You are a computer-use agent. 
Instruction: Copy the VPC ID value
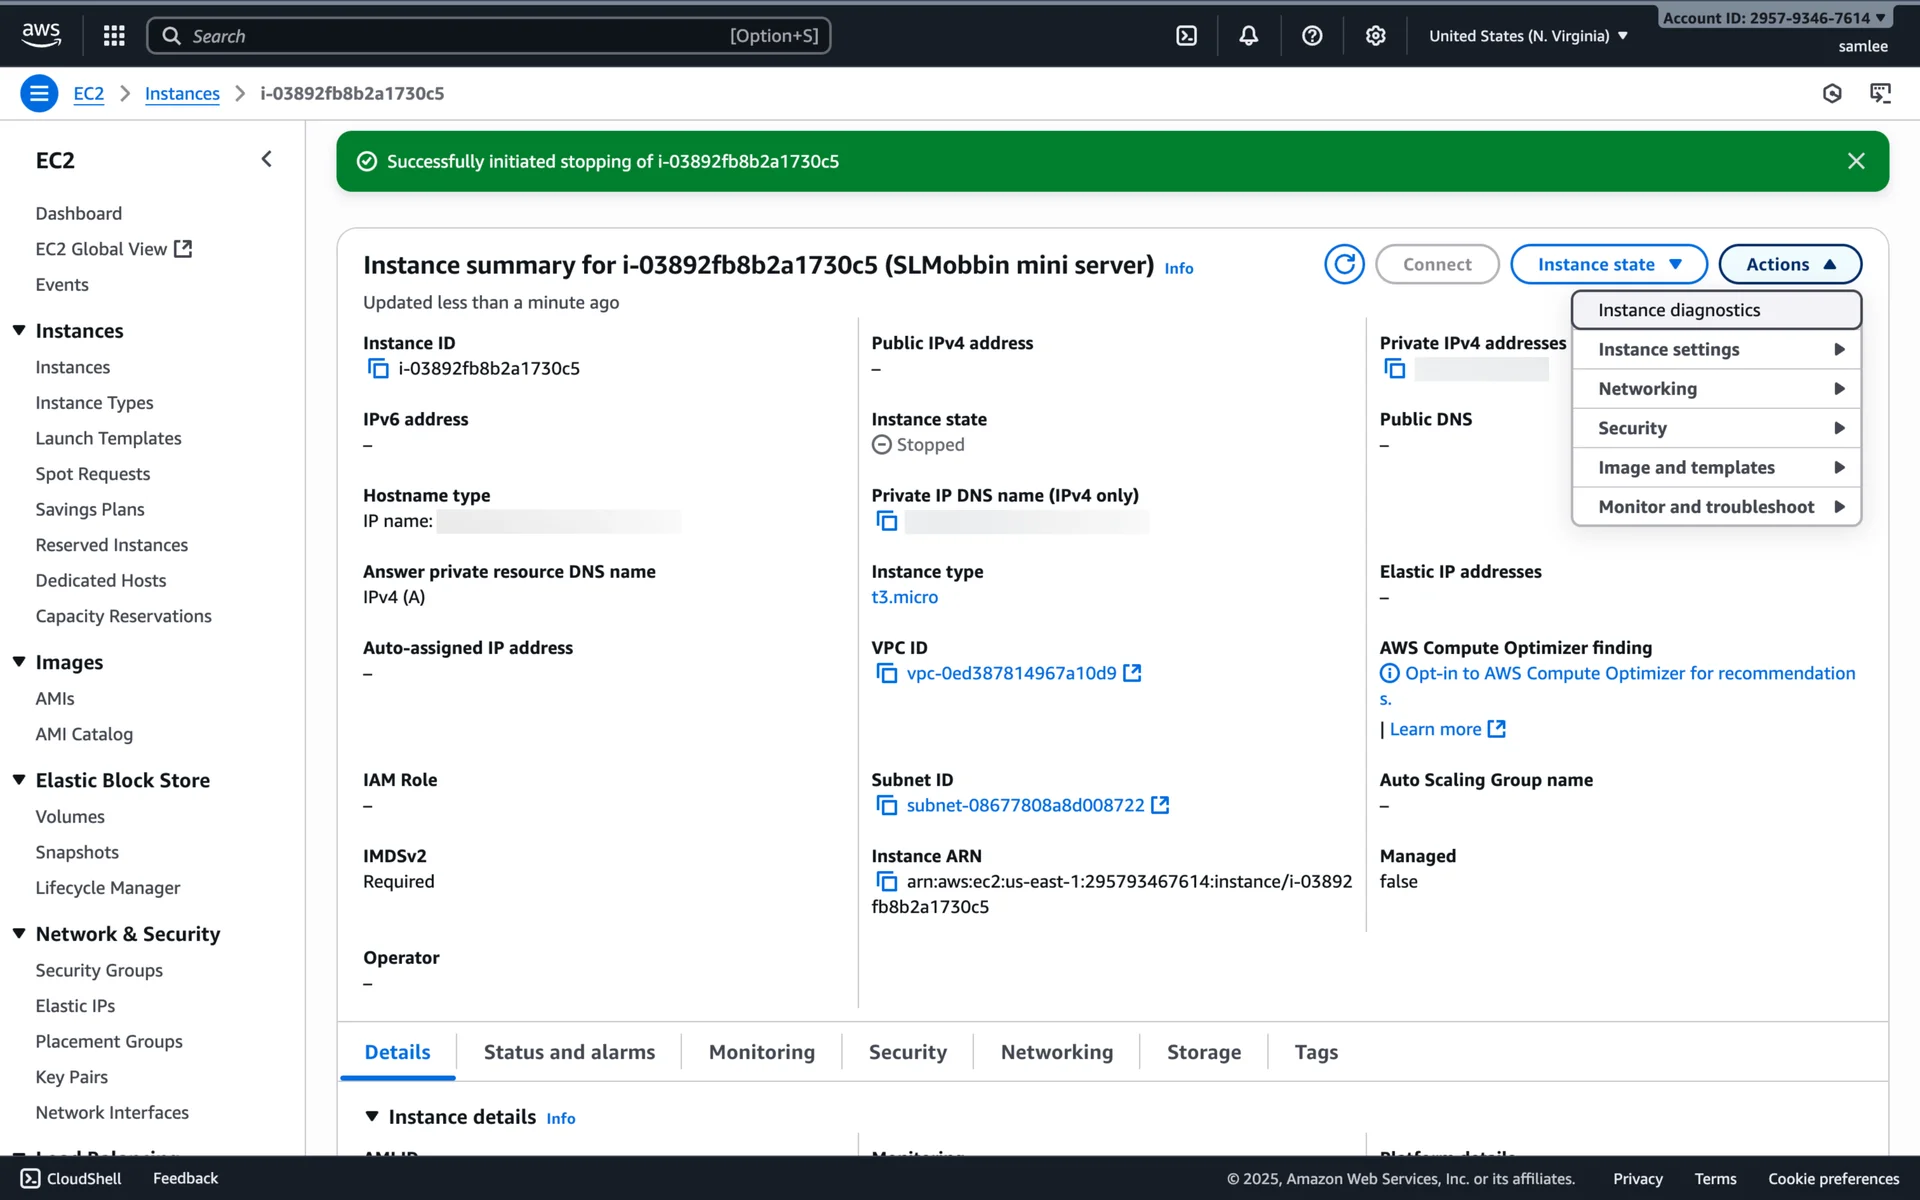[886, 673]
